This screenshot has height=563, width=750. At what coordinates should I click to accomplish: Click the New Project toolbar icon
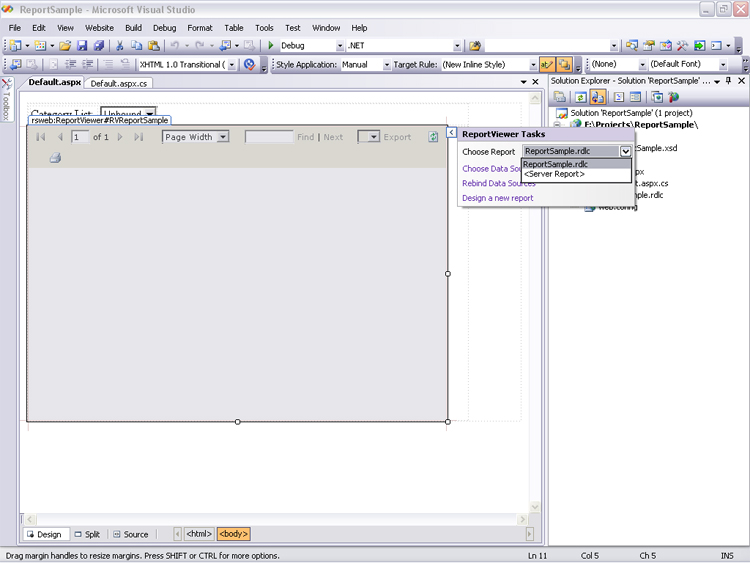[x=15, y=45]
